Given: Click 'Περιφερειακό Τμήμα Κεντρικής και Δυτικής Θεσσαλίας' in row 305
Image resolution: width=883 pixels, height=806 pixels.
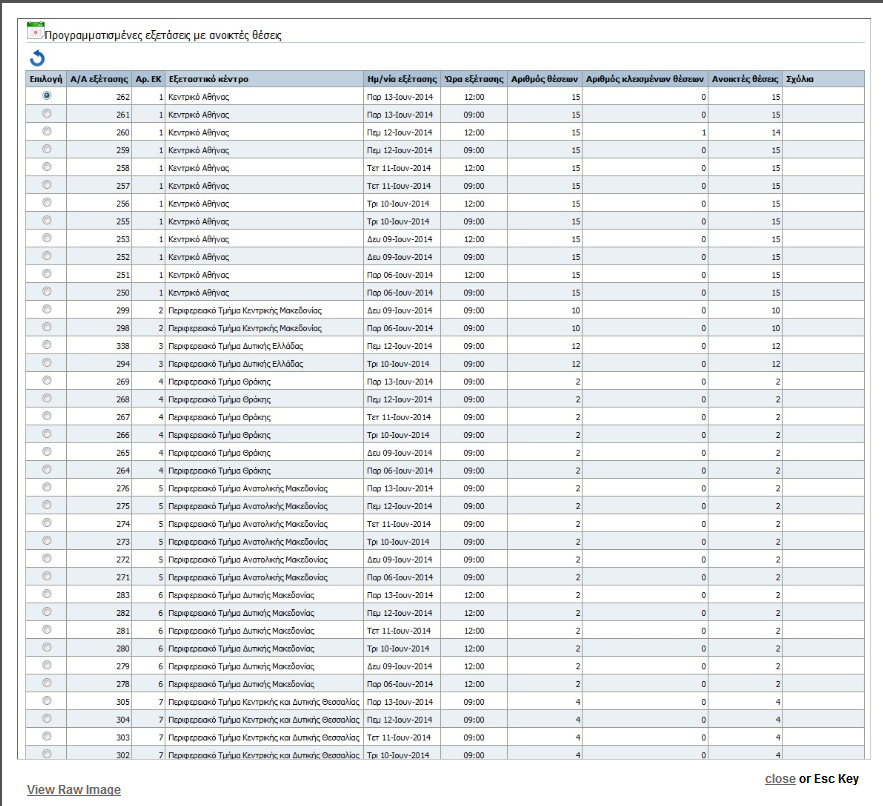Looking at the screenshot, I should coord(264,702).
